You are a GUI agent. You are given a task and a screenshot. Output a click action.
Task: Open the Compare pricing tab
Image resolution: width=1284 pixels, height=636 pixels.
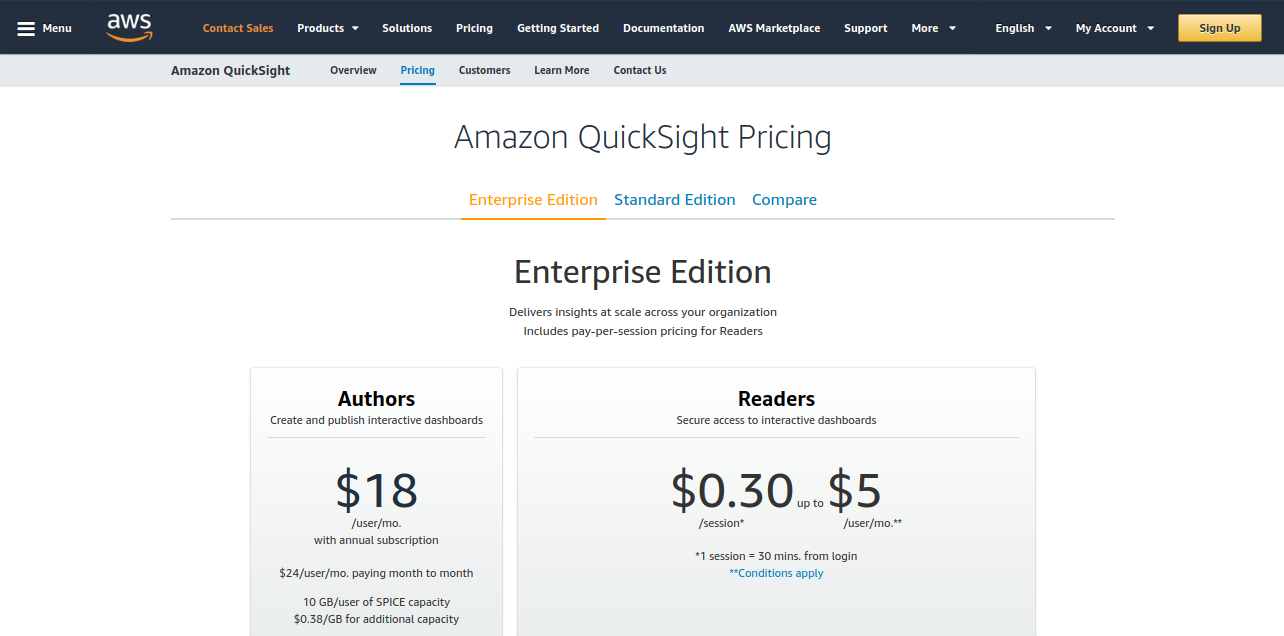tap(784, 199)
